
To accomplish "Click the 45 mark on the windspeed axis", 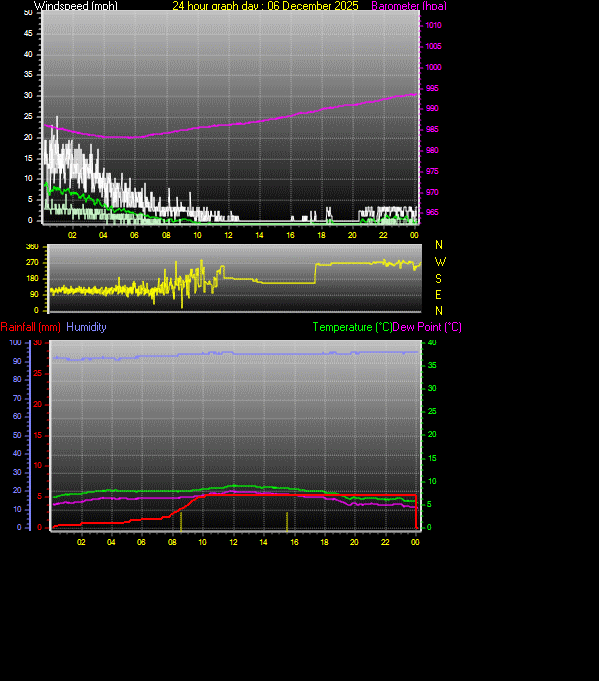I will point(28,33).
